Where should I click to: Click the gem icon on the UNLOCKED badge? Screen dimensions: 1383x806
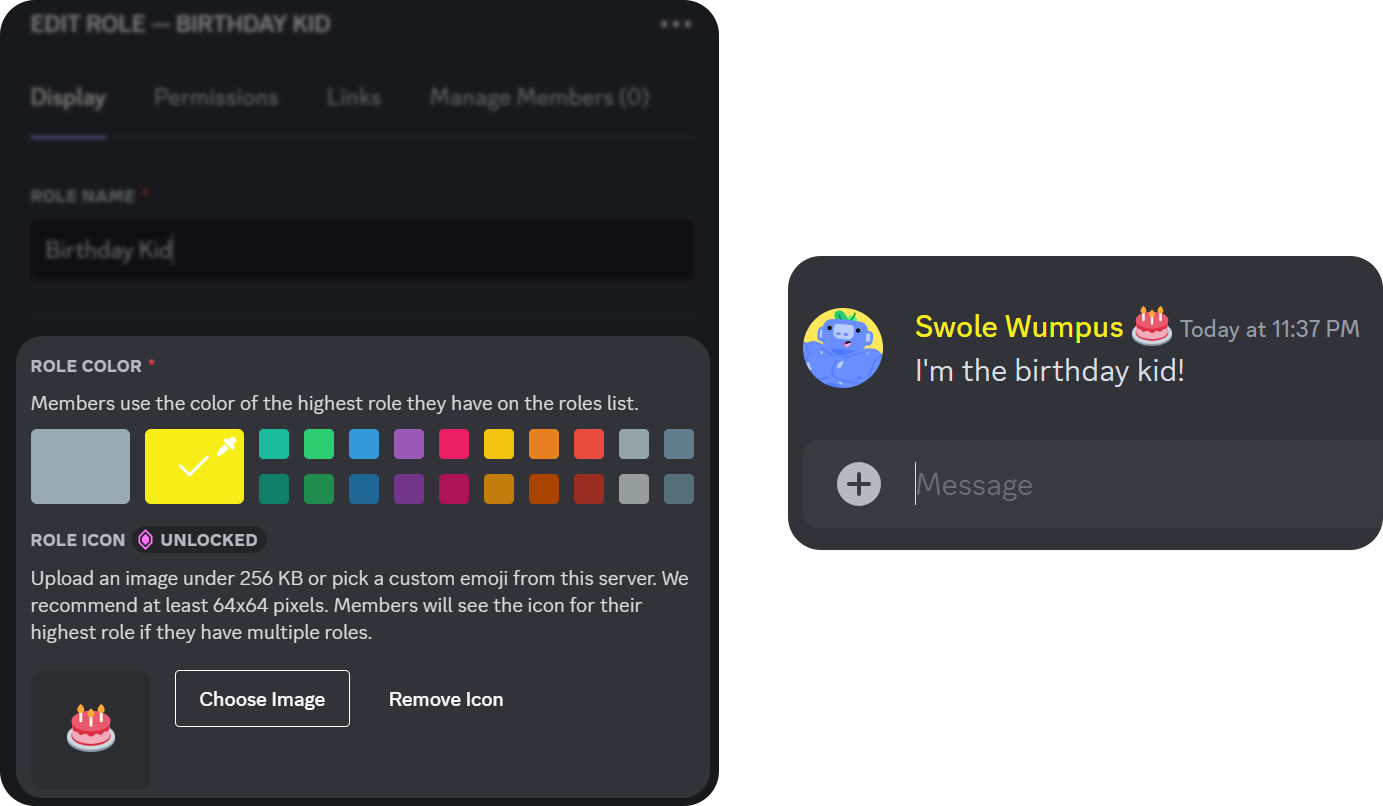[146, 539]
